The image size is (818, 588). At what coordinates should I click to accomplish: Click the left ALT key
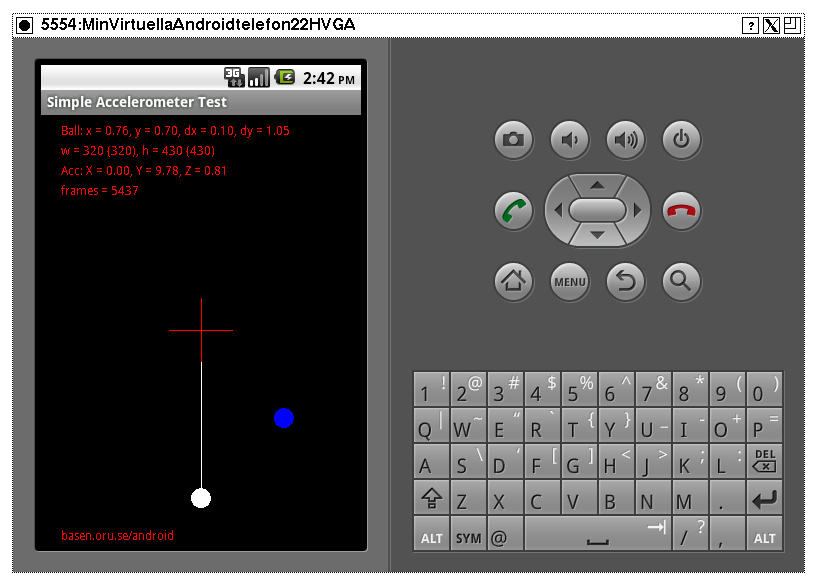431,533
